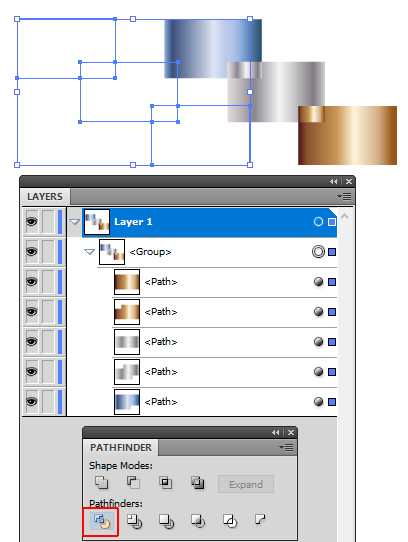Hide the blue gradient <Path>
Image resolution: width=408 pixels, height=542 pixels.
pyautogui.click(x=31, y=402)
